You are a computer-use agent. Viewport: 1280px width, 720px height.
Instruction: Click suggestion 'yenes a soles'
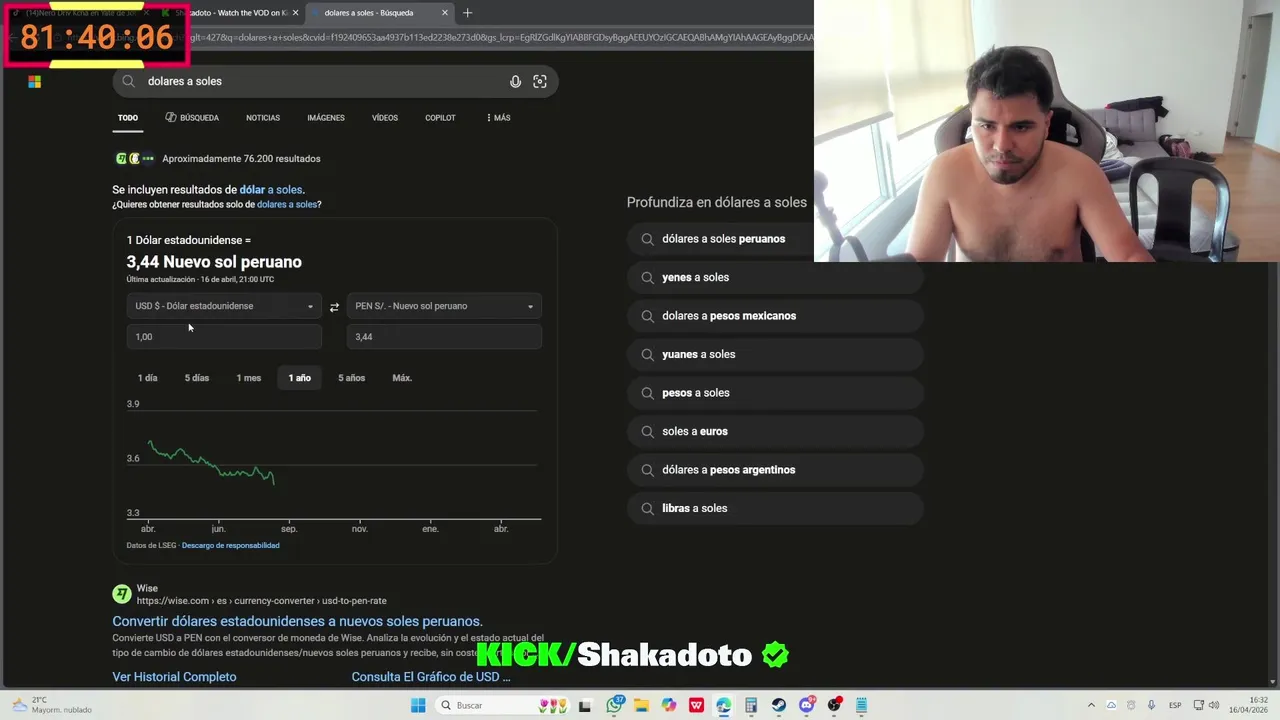(775, 278)
